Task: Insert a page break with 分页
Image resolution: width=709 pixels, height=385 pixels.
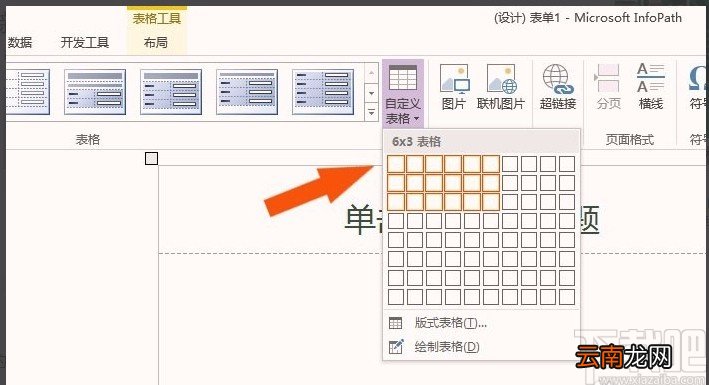Action: (x=608, y=87)
